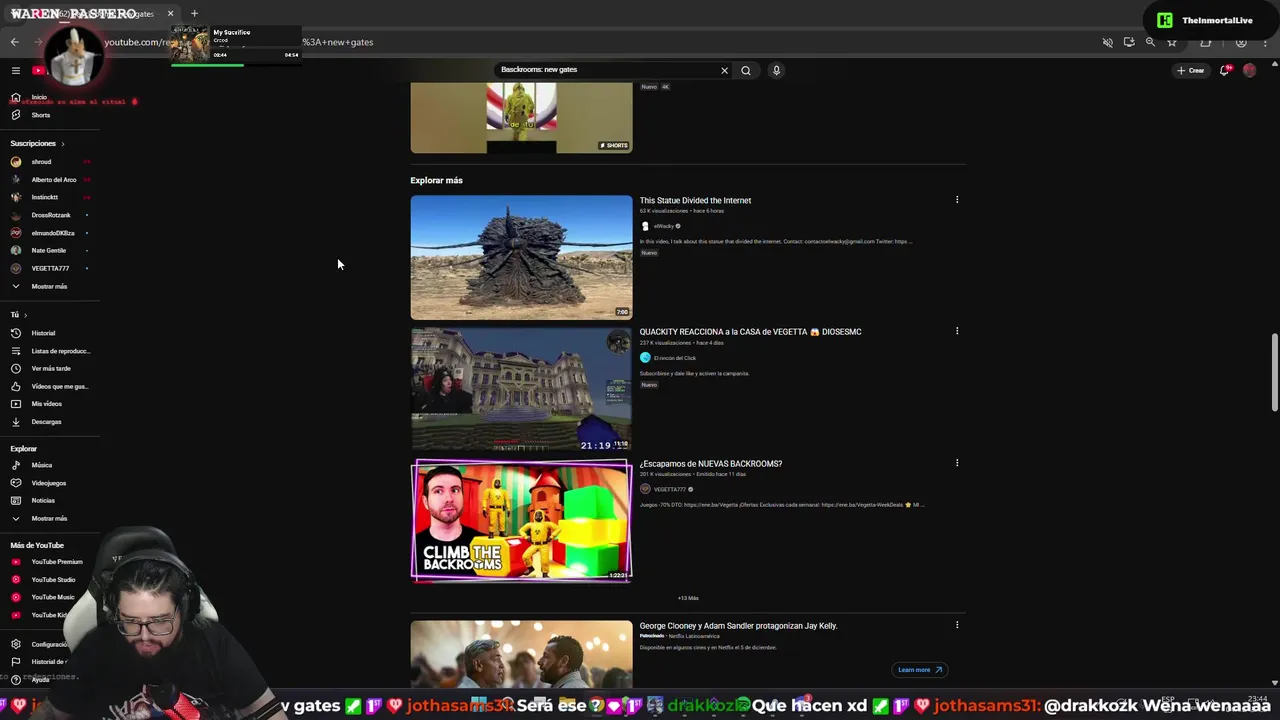
Task: Expand Mostrar más under Explorar
Action: [x=49, y=518]
